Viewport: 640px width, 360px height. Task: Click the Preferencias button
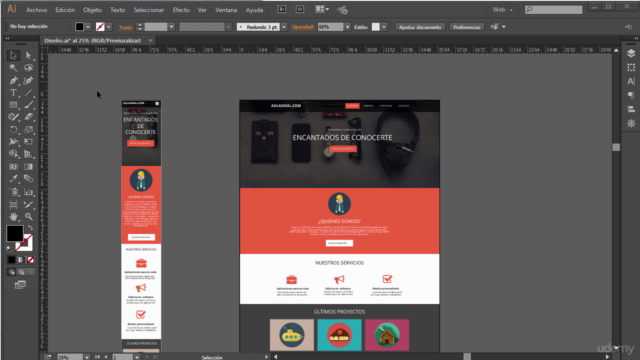[467, 27]
